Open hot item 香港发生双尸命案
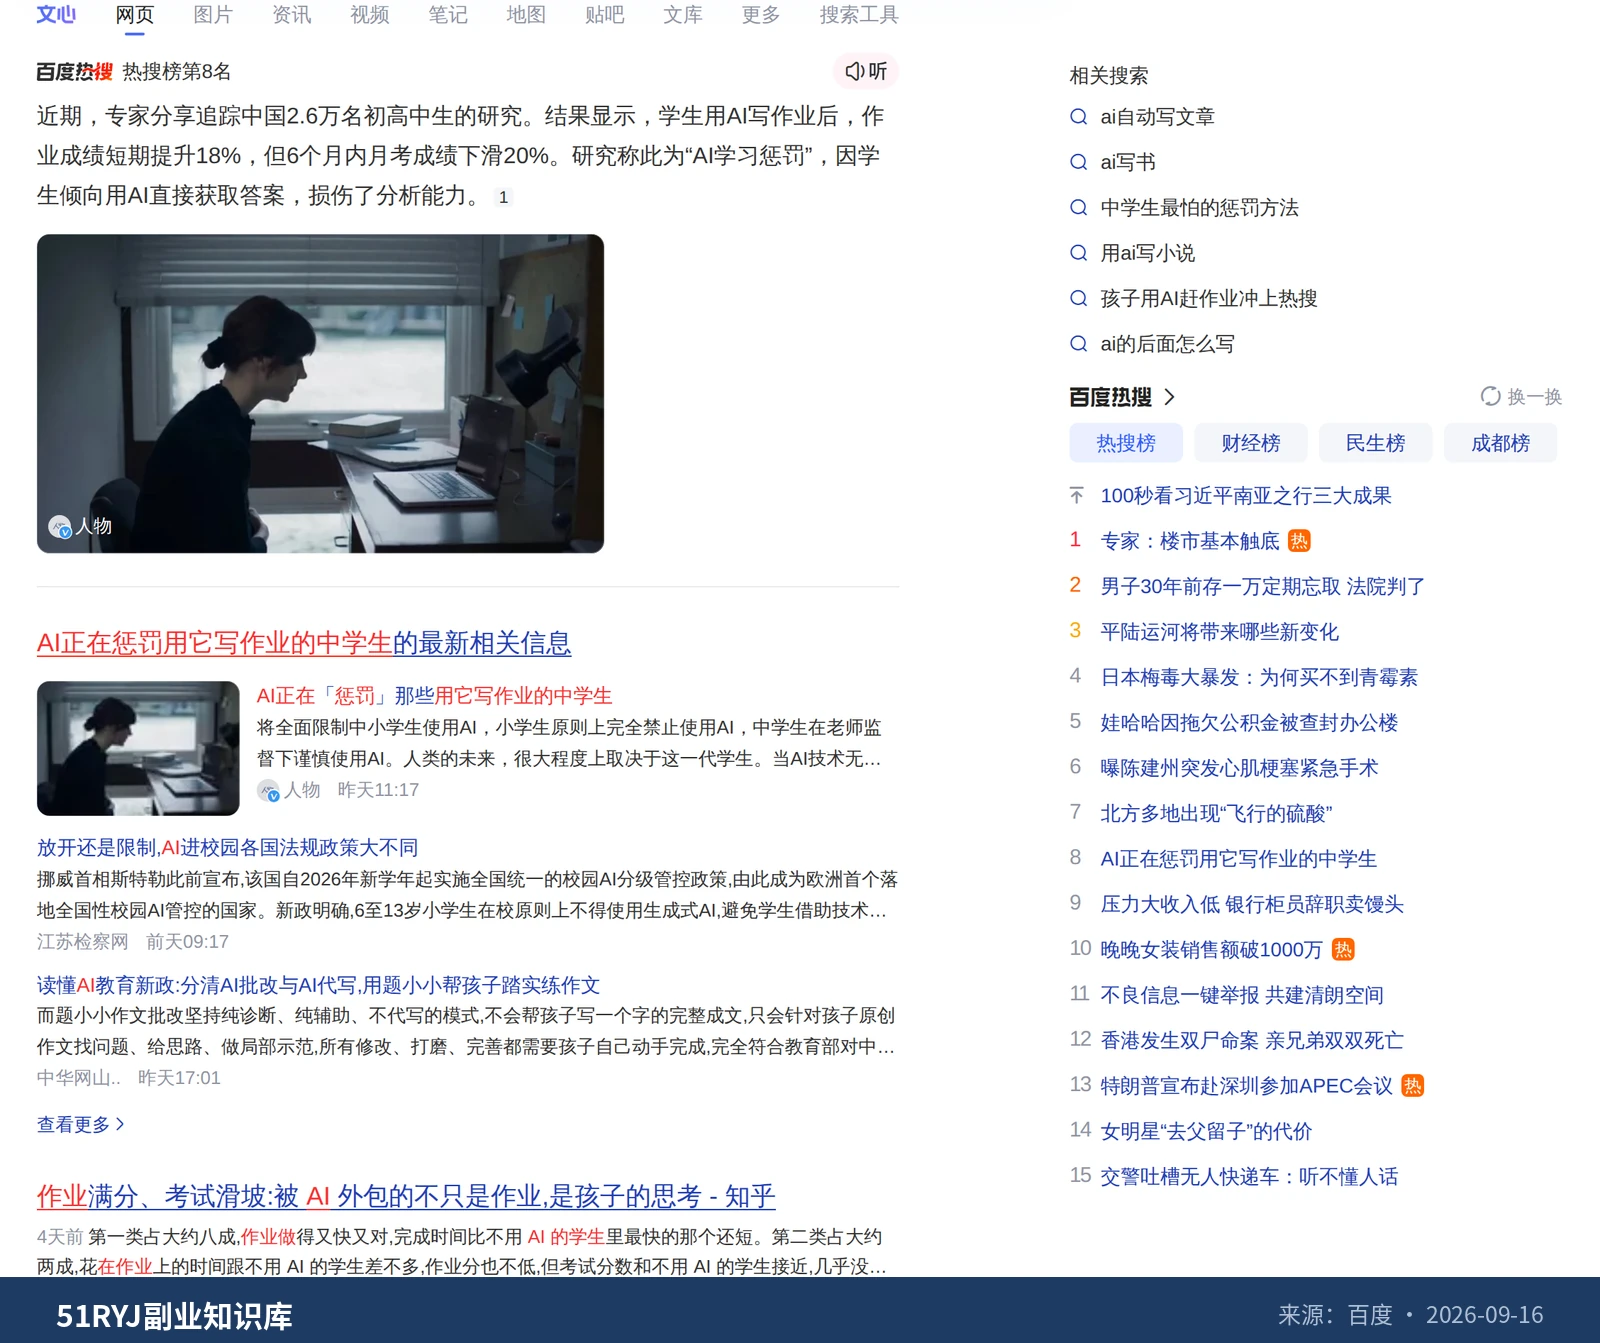Viewport: 1600px width, 1343px height. [x=1252, y=1041]
